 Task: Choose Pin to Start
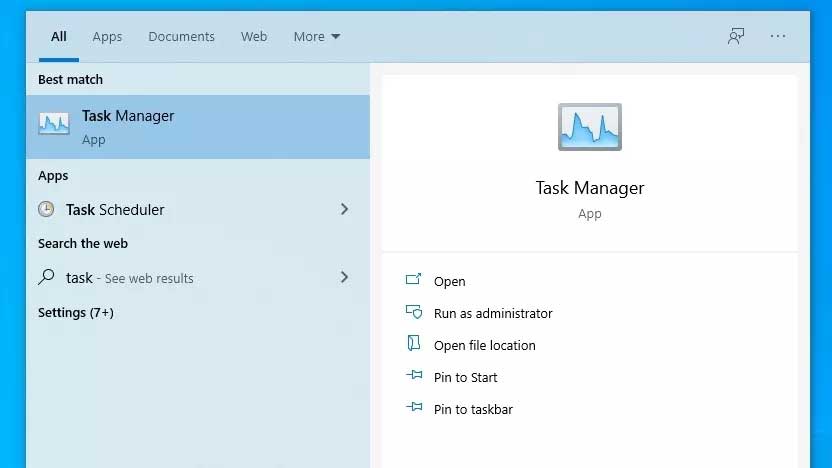pos(465,377)
